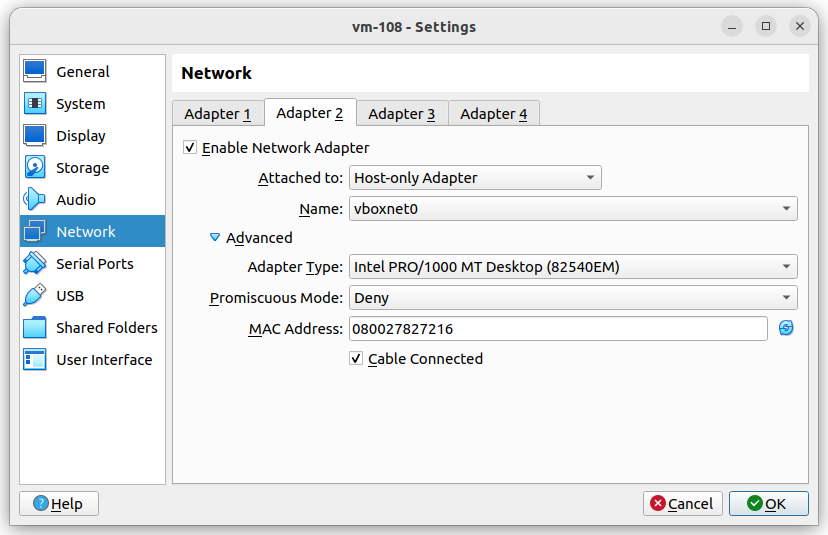Open the Attached to dropdown
The width and height of the screenshot is (828, 535).
[x=475, y=178]
